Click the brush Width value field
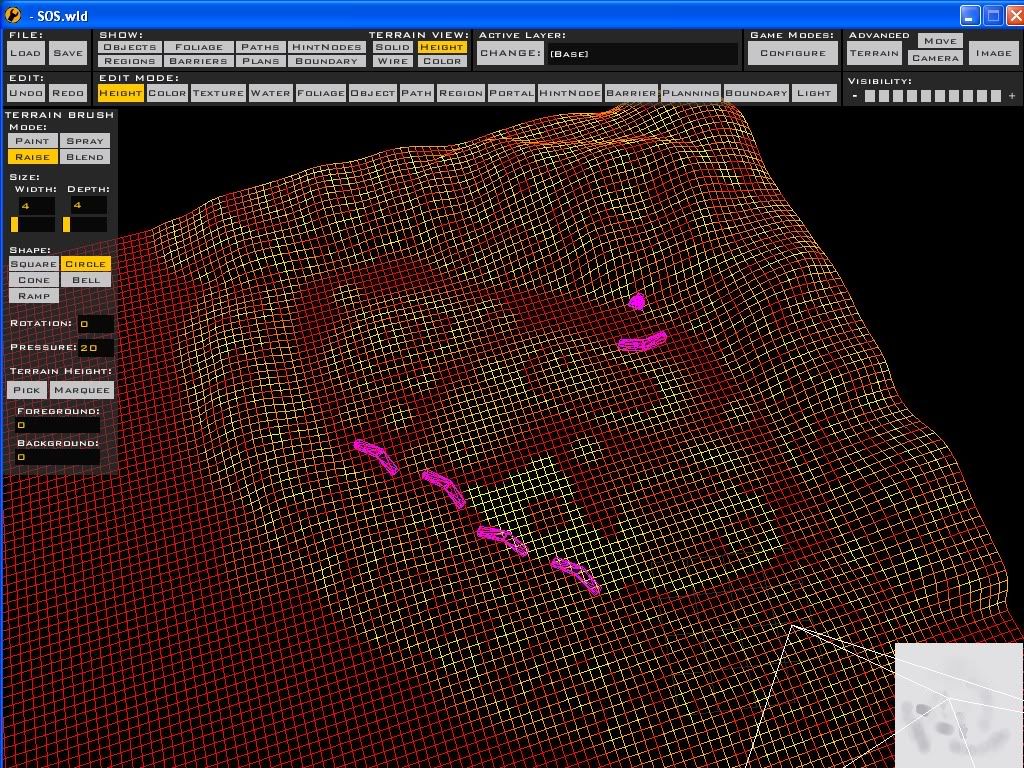The width and height of the screenshot is (1024, 768). [35, 206]
